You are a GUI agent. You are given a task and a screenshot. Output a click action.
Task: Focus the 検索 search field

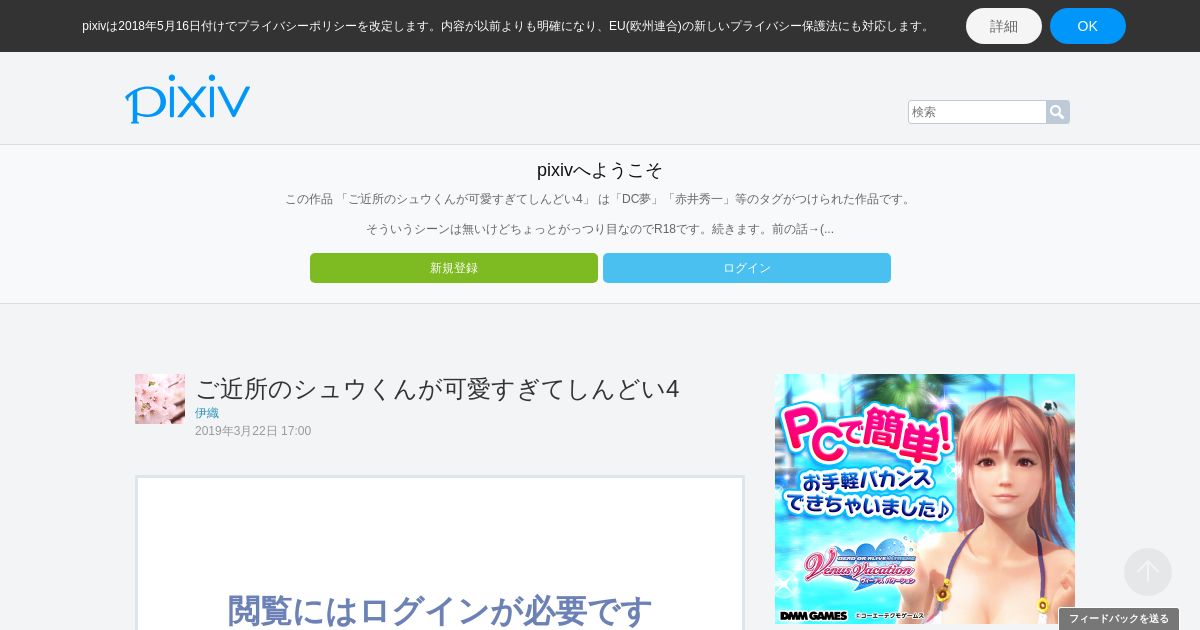coord(977,112)
